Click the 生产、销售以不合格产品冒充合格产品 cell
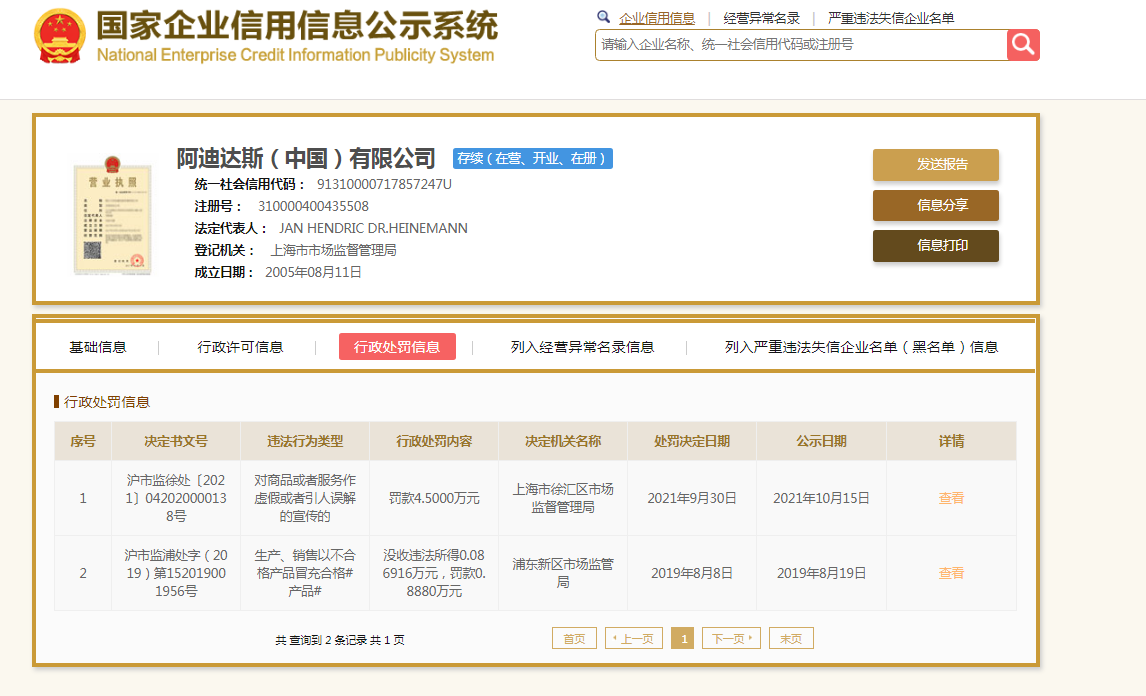 (305, 573)
